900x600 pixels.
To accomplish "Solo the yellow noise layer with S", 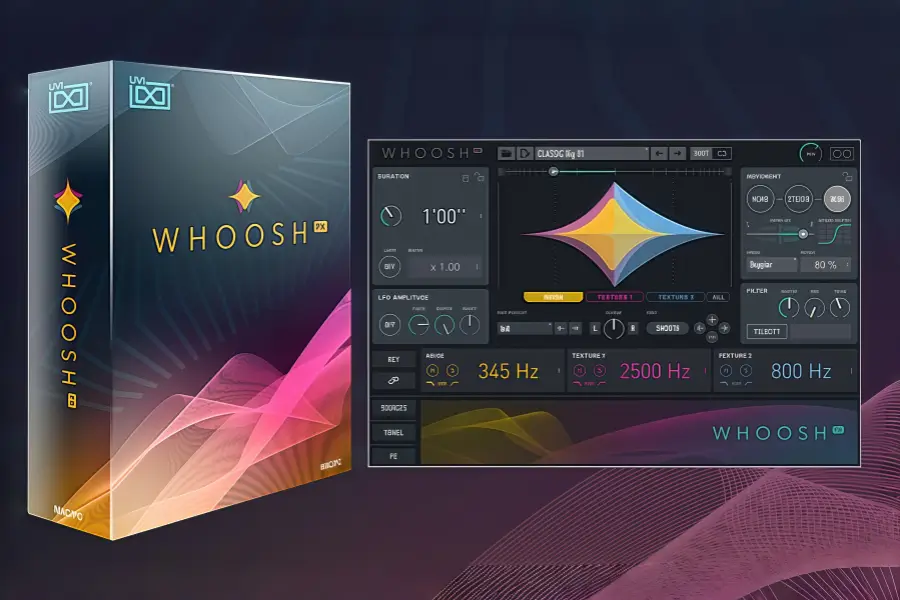I will click(x=452, y=371).
